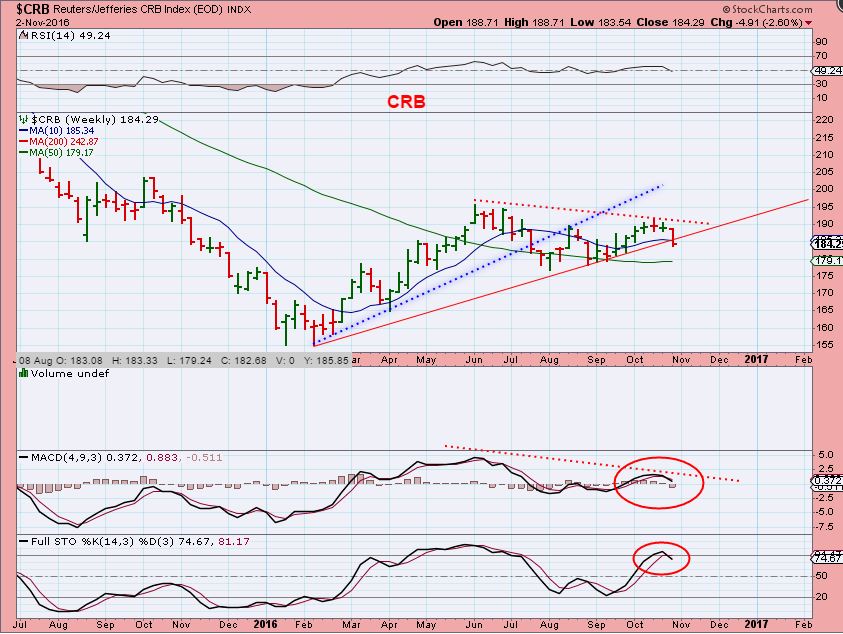Click the $CRB ticker symbol in the header
Screen dimensions: 843x634
pyautogui.click(x=33, y=9)
